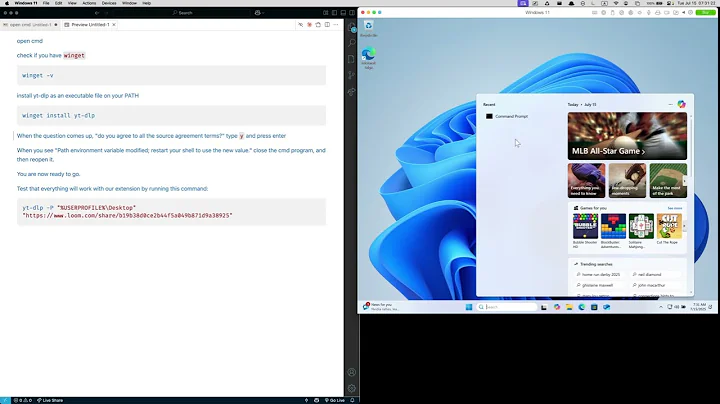Click the green Buy button in Parallels toolbar
This screenshot has height=404, width=720.
click(x=705, y=12)
